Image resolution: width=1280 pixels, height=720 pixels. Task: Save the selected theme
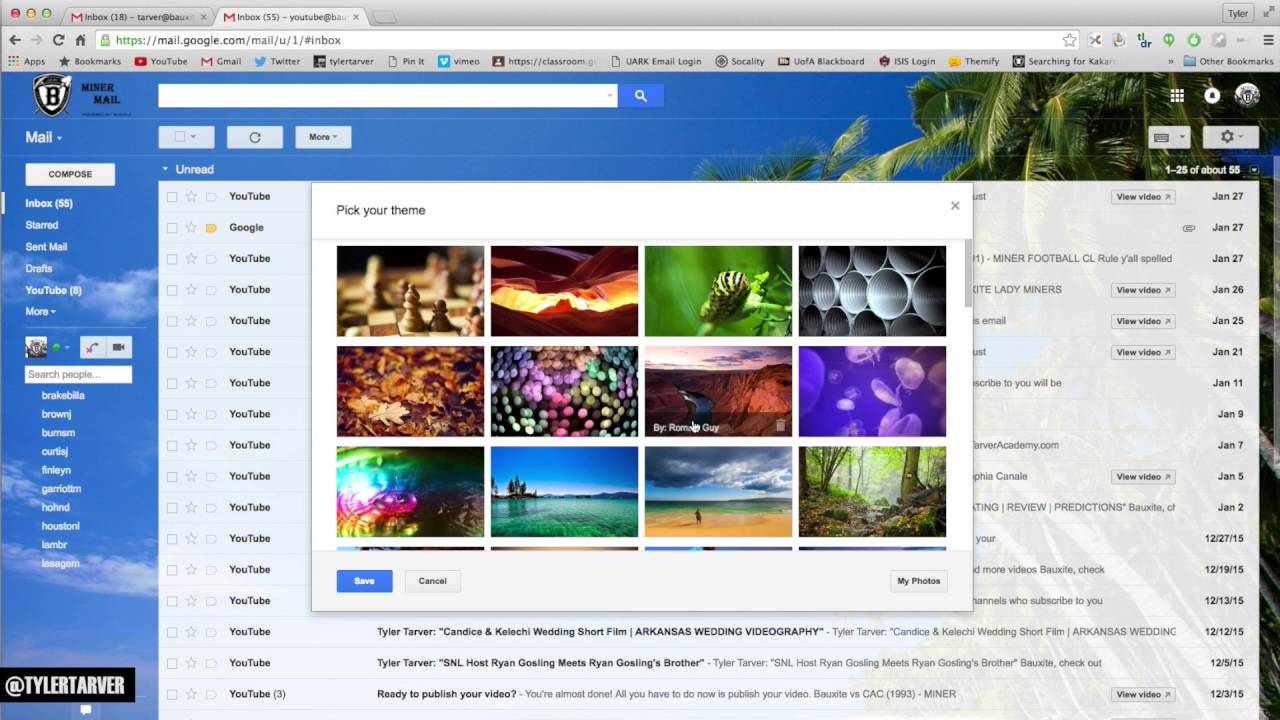[364, 581]
